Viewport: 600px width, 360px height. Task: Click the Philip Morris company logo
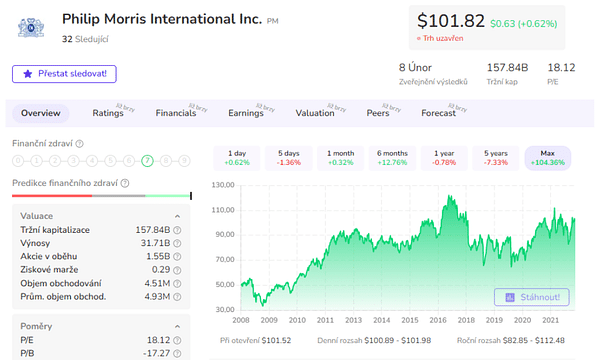point(31,28)
